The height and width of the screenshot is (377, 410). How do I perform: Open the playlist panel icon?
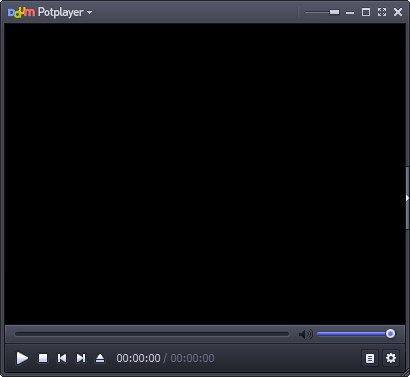tap(370, 358)
